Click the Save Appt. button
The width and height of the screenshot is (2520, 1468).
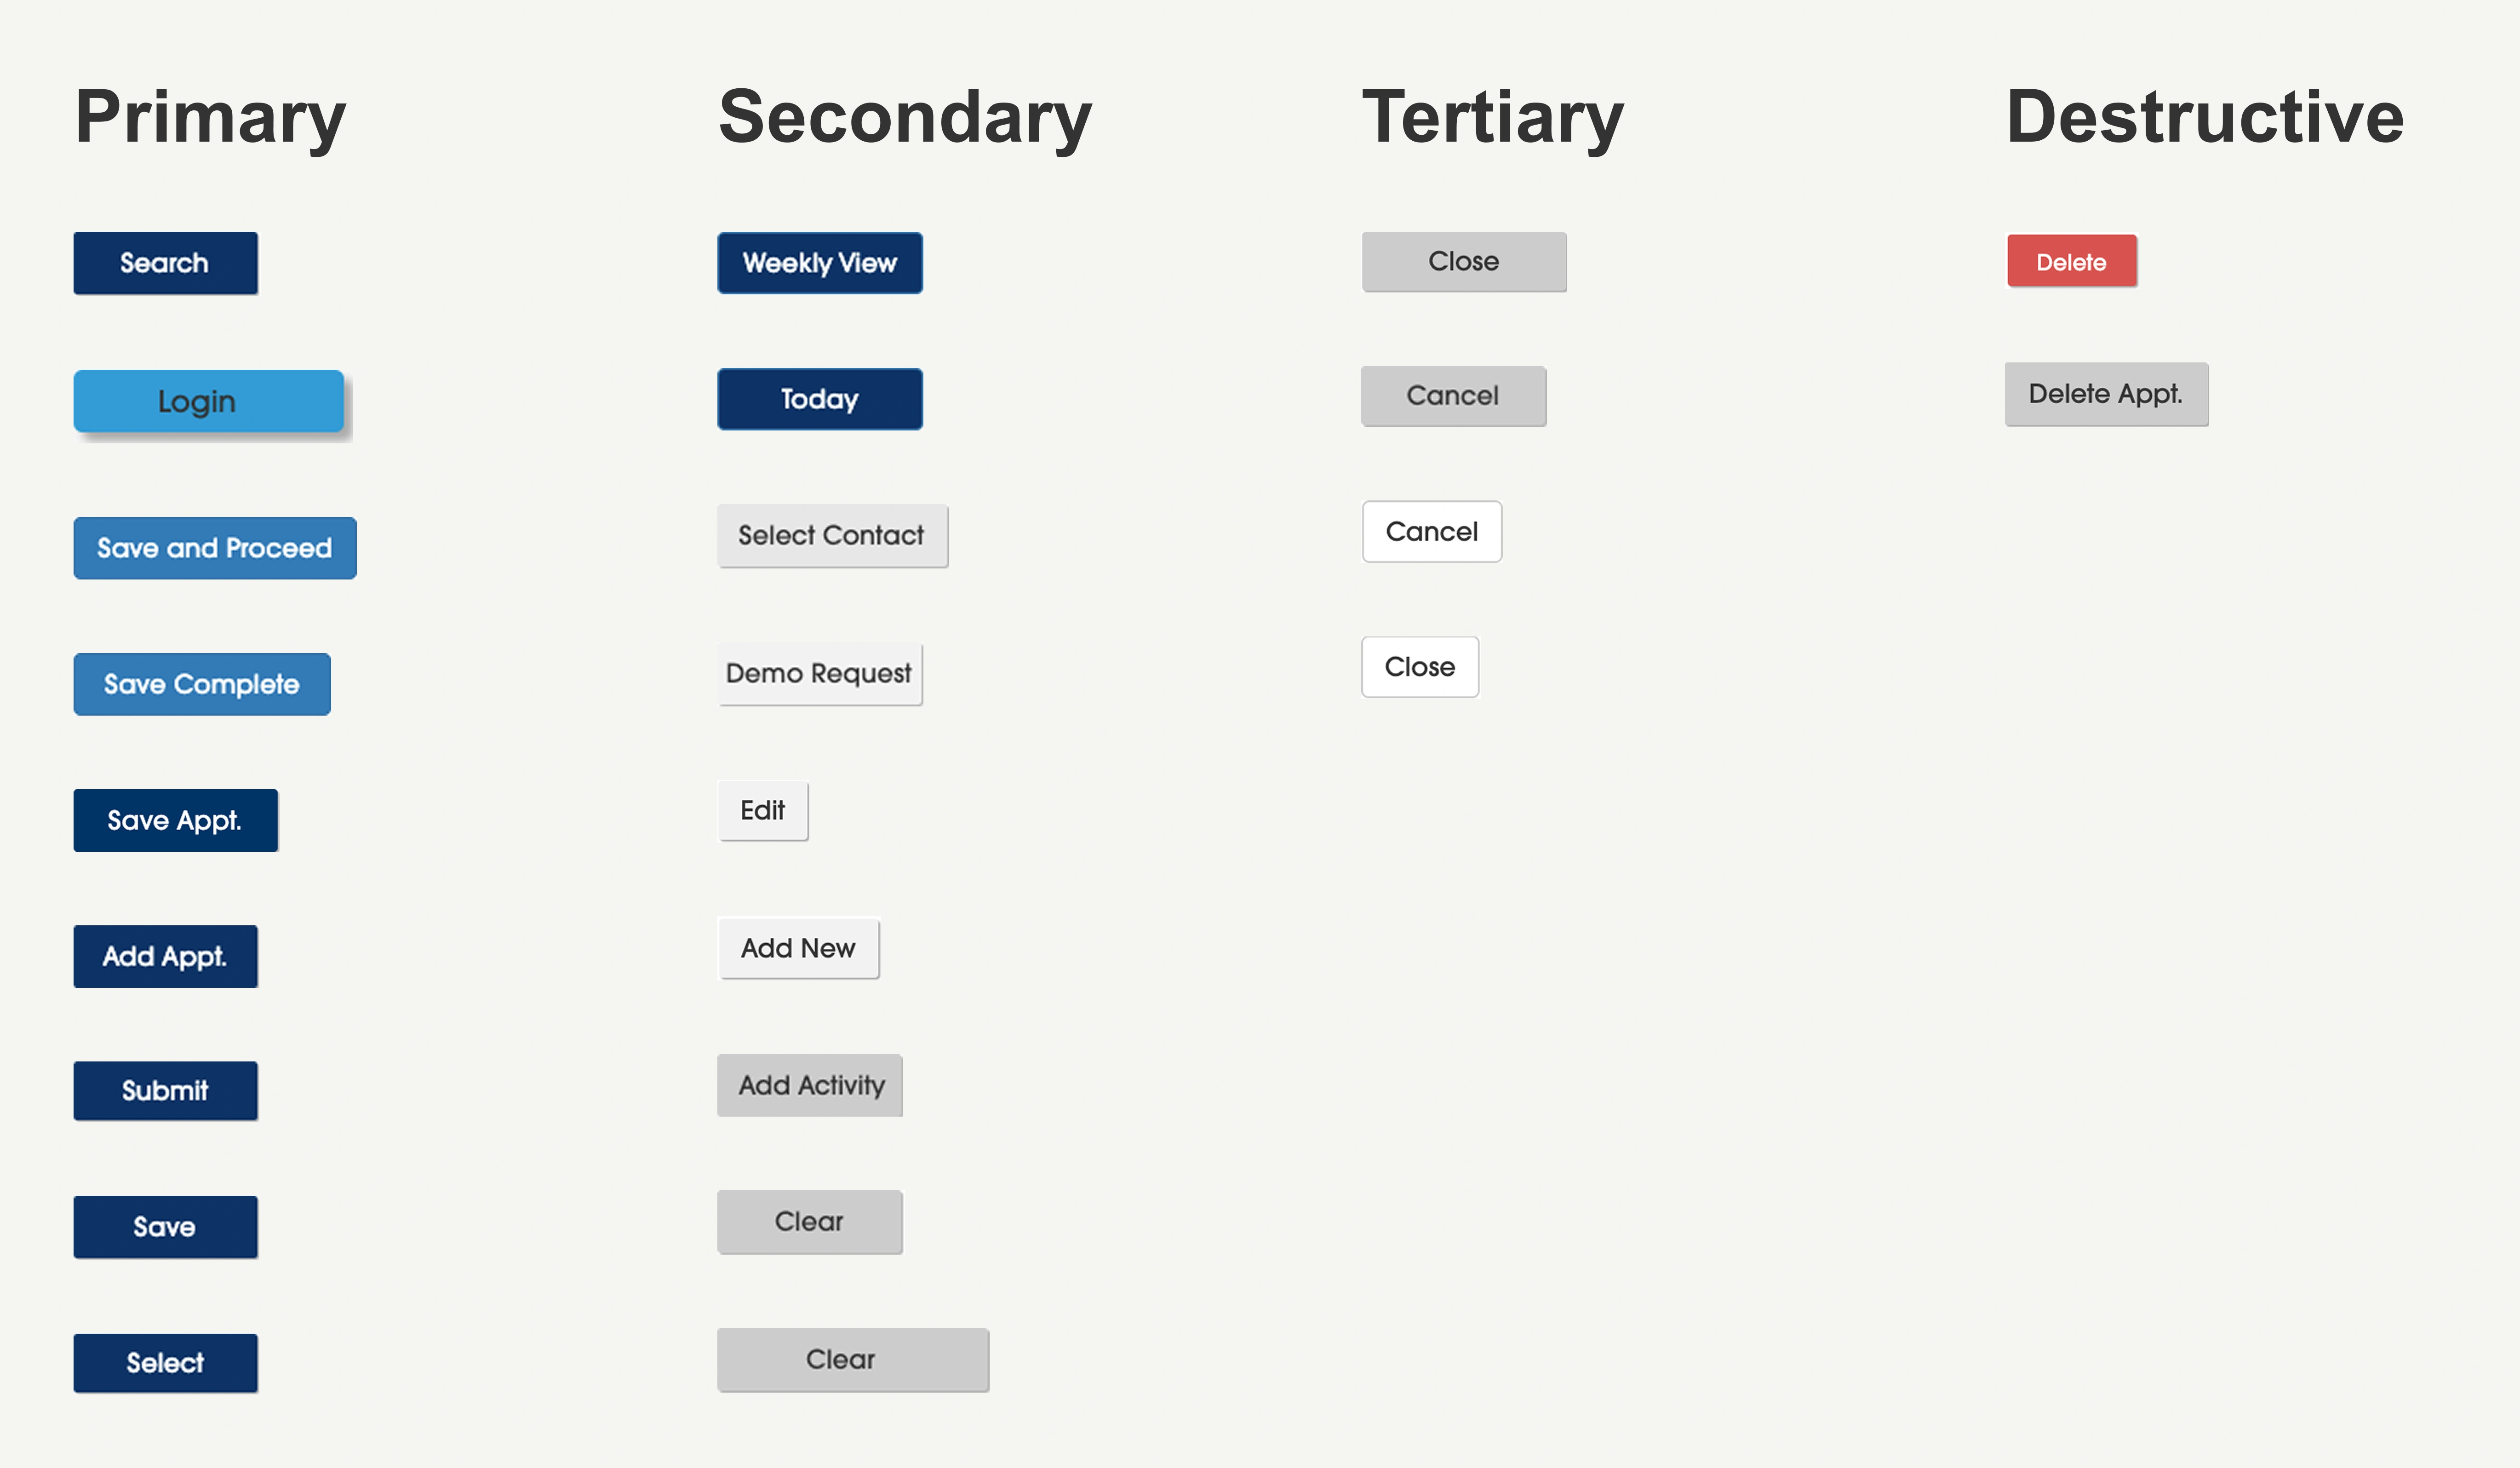coord(175,820)
